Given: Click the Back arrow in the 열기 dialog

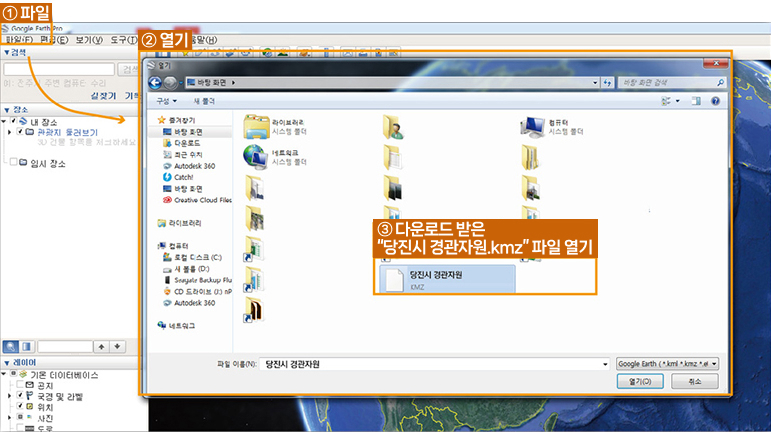Looking at the screenshot, I should (x=155, y=83).
